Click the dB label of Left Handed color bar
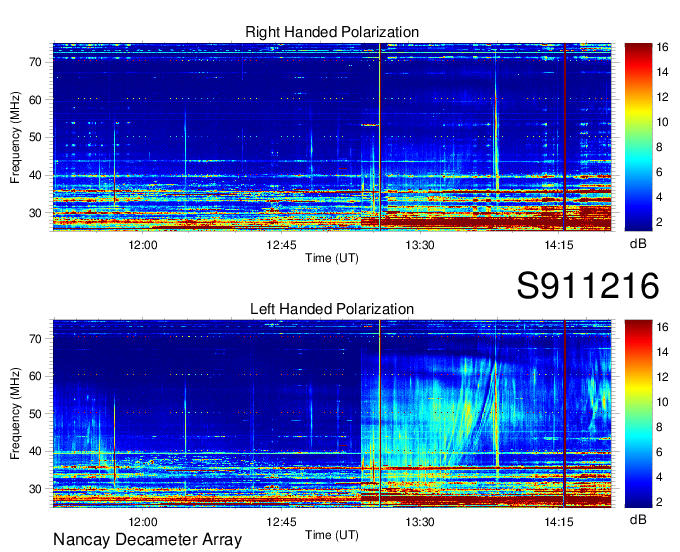The height and width of the screenshot is (552, 680). click(638, 520)
